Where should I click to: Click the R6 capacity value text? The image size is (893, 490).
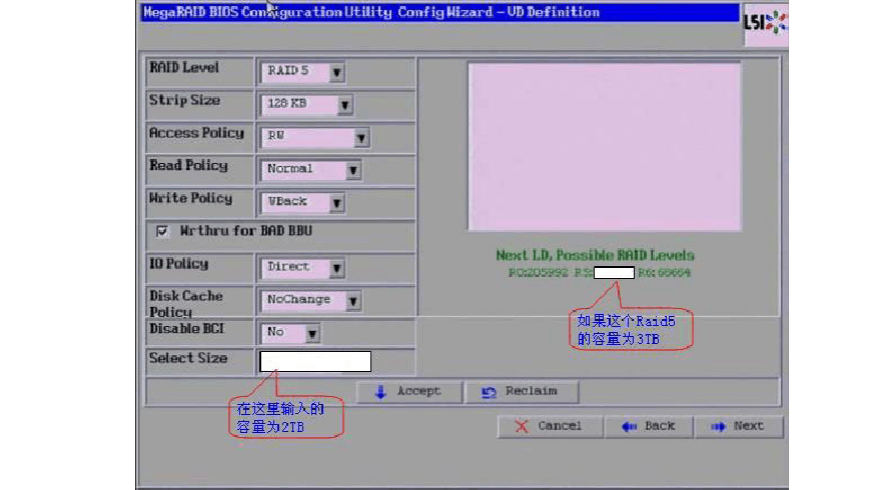point(664,273)
